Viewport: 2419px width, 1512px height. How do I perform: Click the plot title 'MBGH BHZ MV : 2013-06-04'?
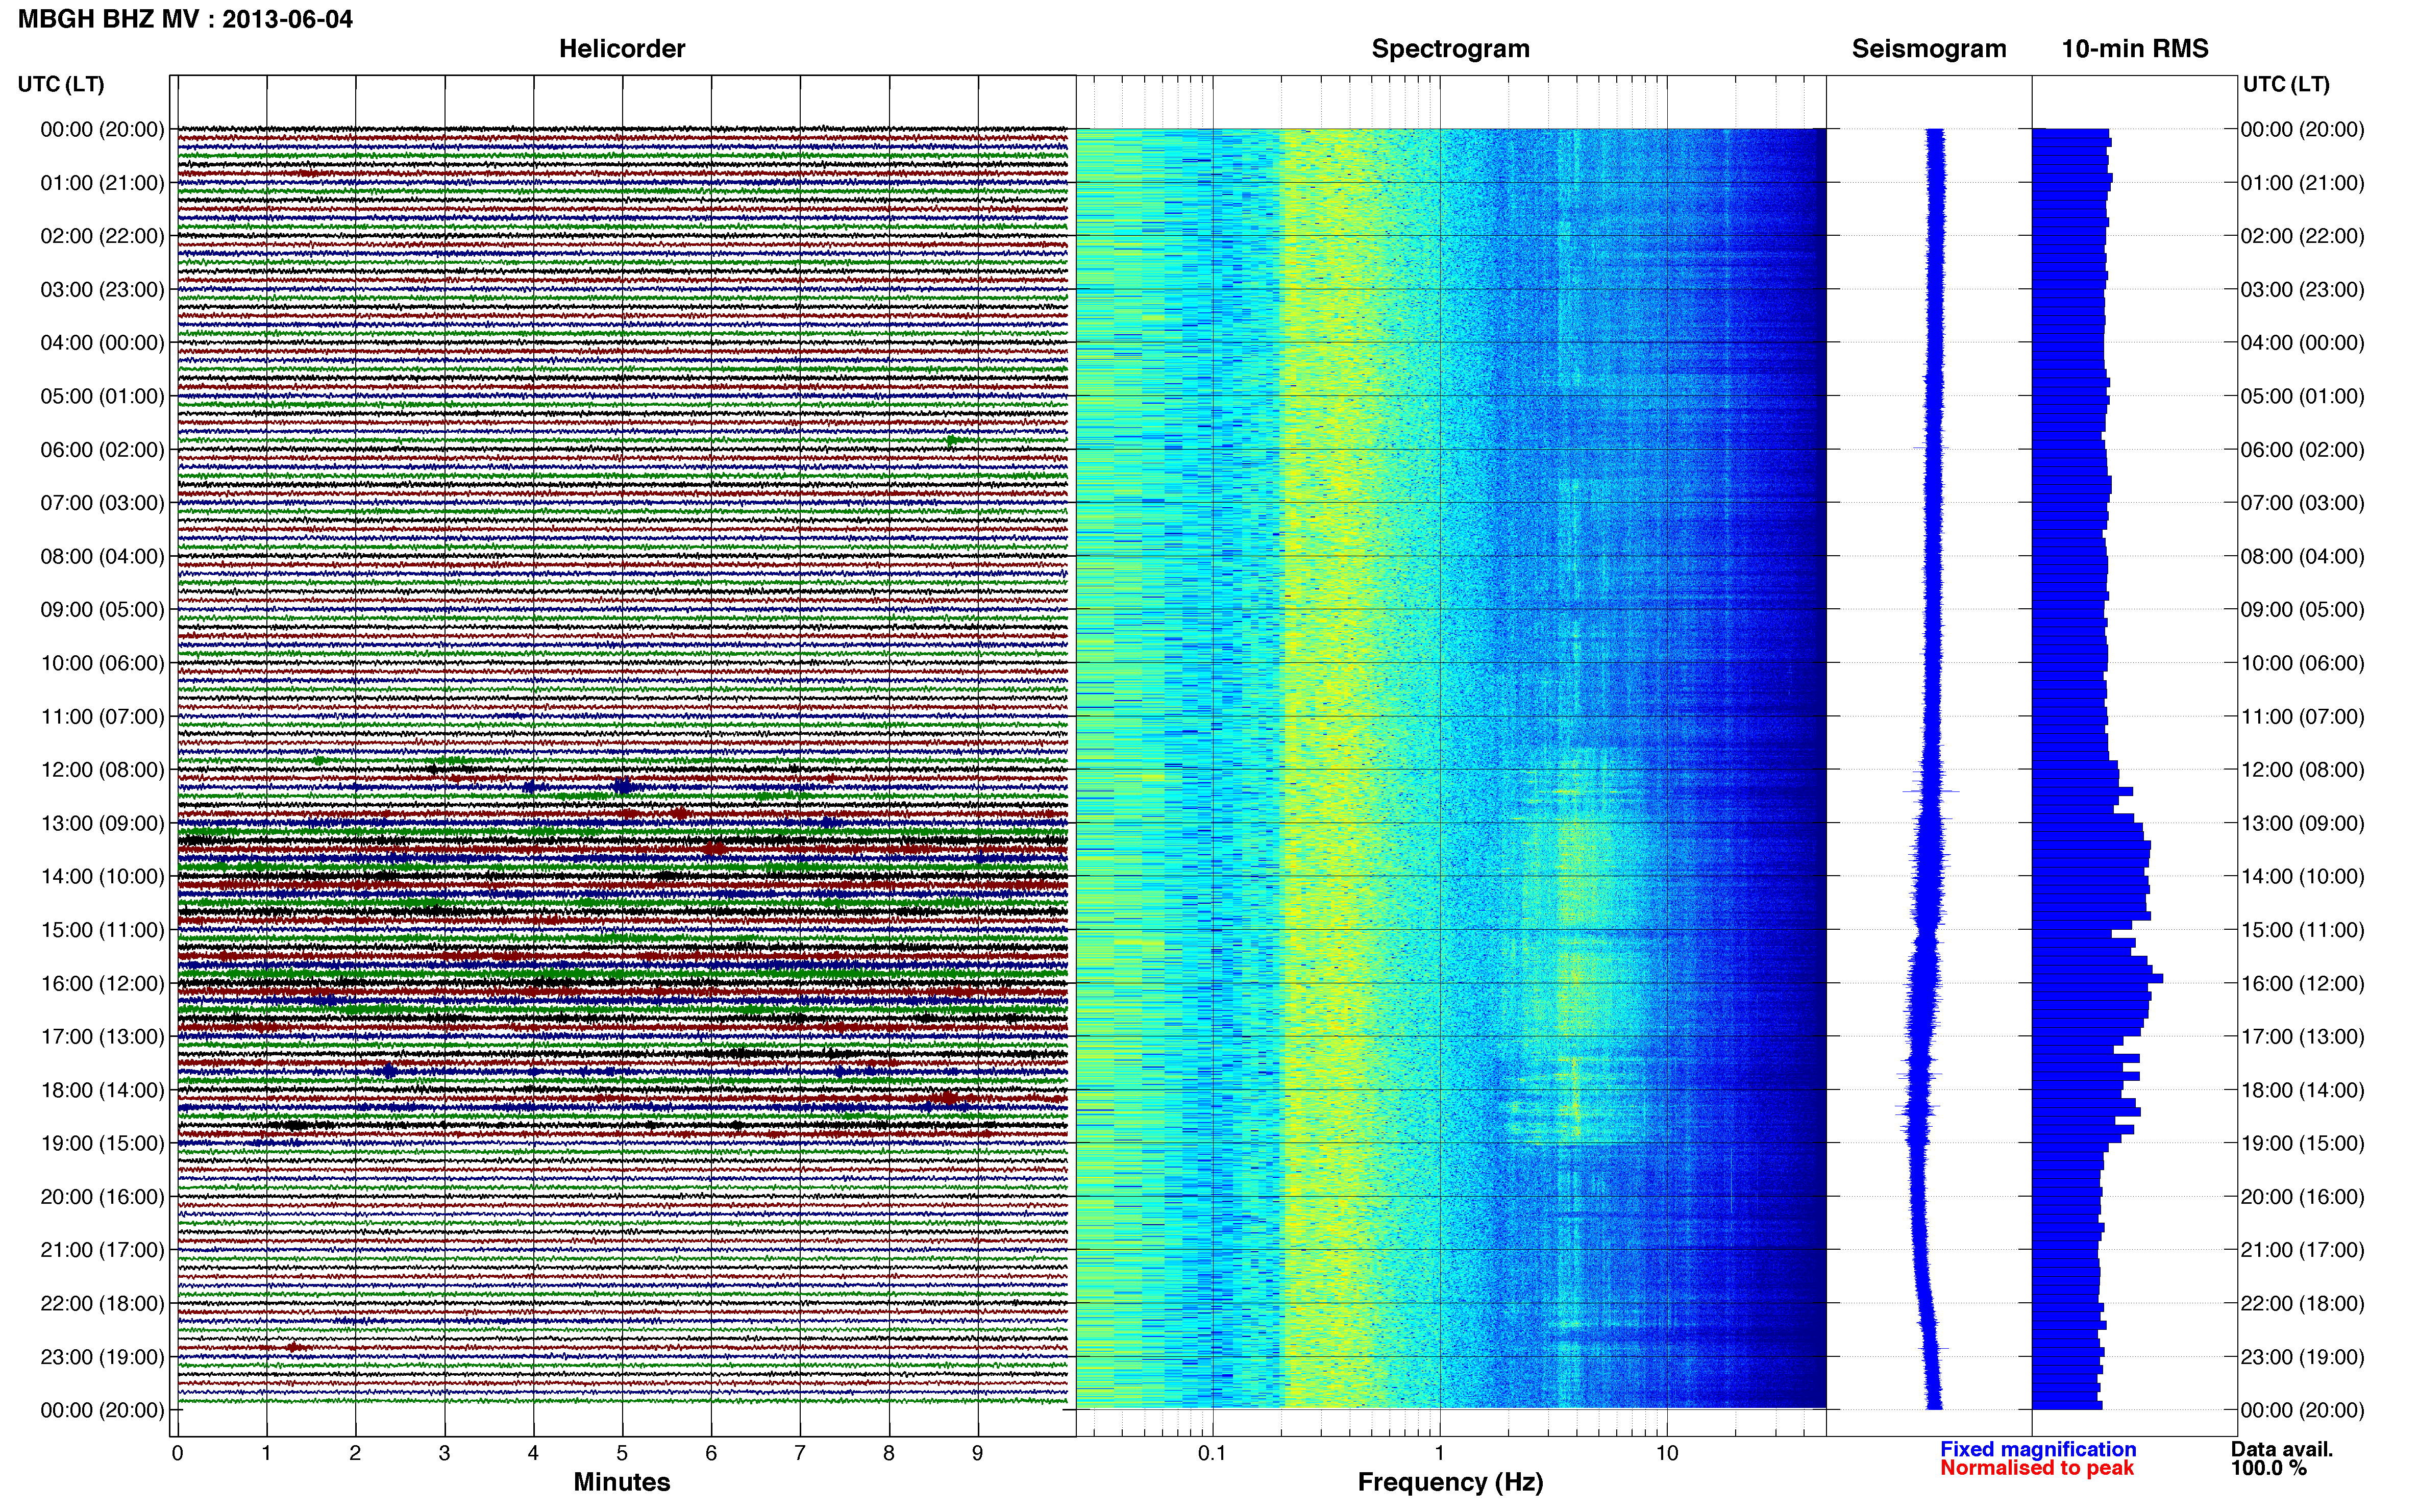(186, 19)
